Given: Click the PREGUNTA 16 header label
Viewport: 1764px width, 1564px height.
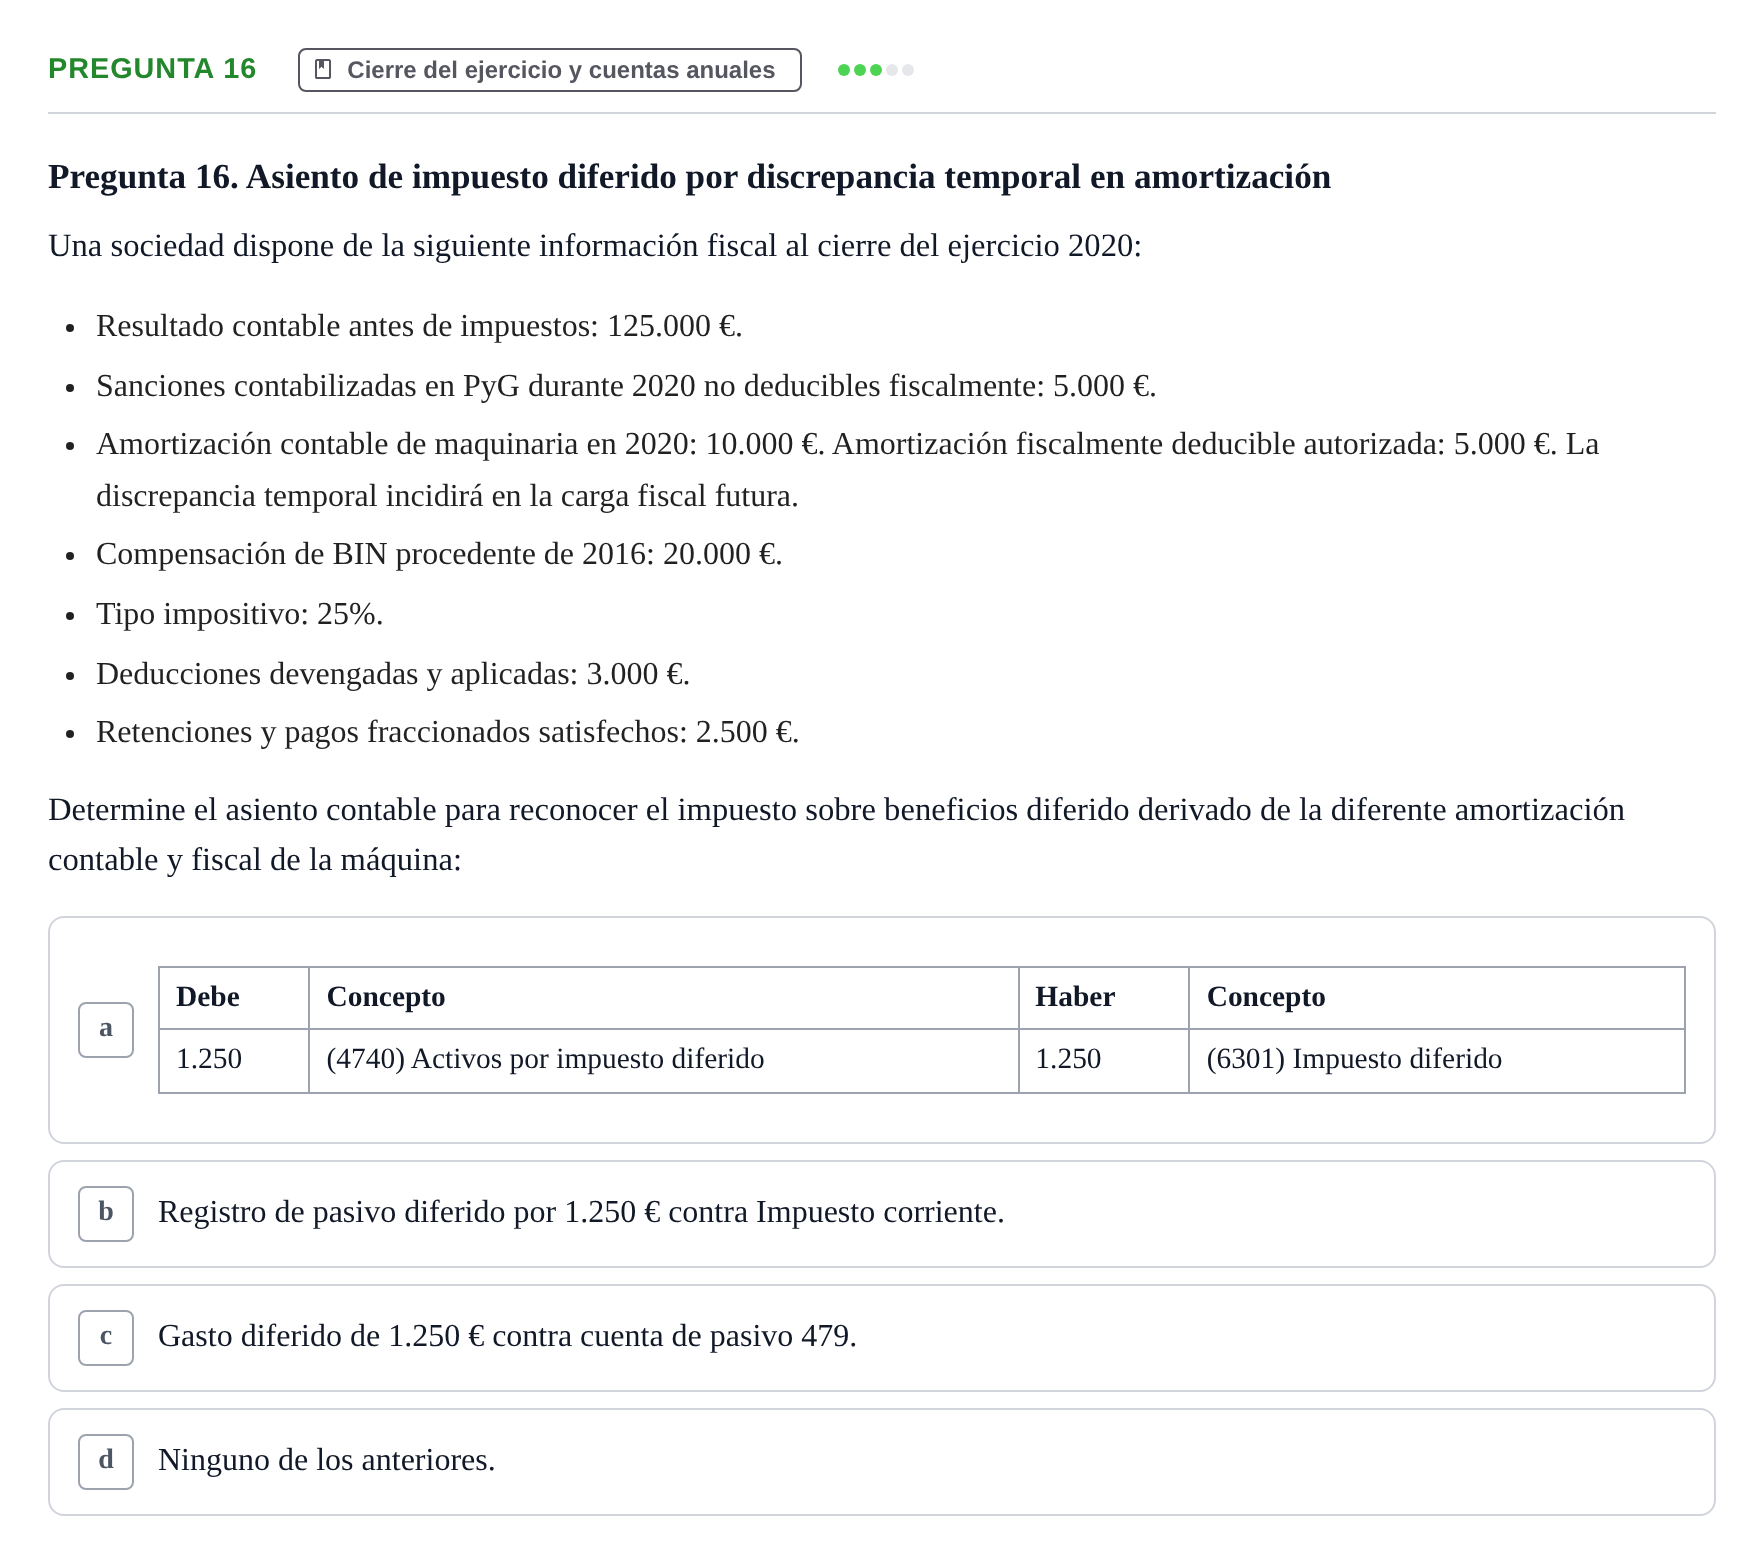Looking at the screenshot, I should point(152,69).
